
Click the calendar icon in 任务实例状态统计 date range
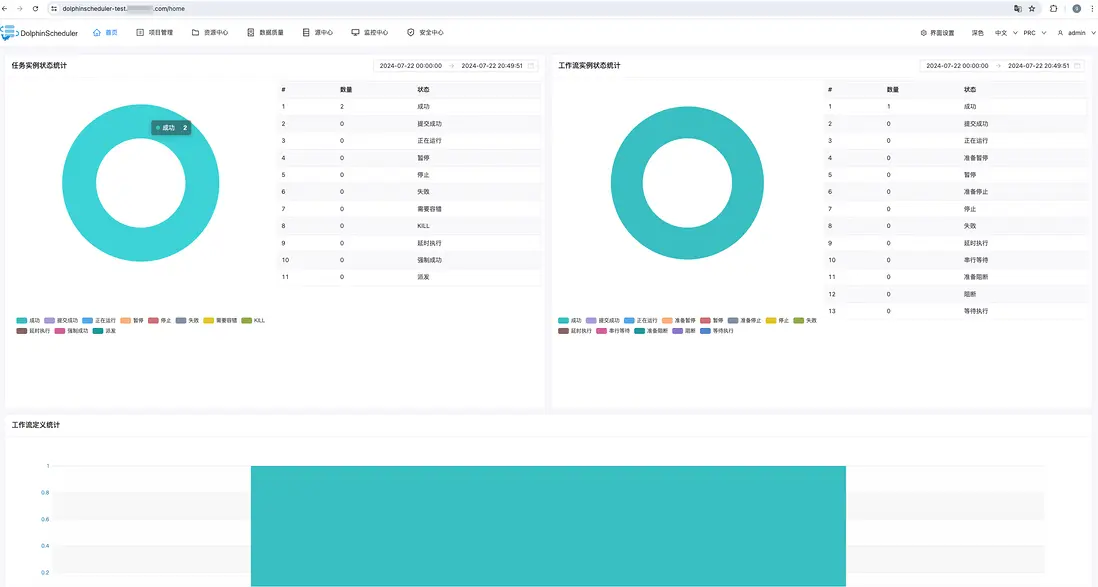click(x=531, y=66)
